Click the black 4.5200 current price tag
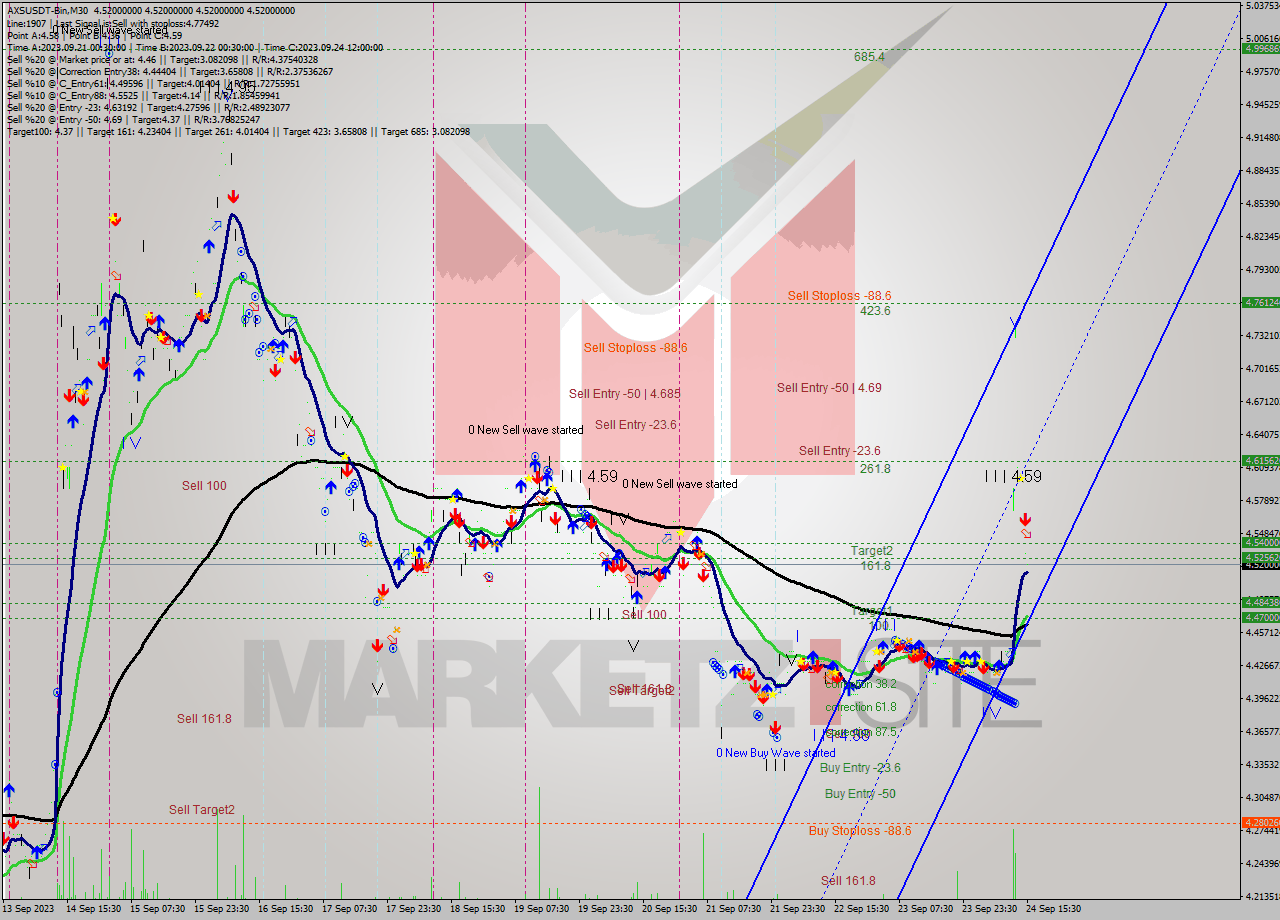 pyautogui.click(x=1260, y=565)
